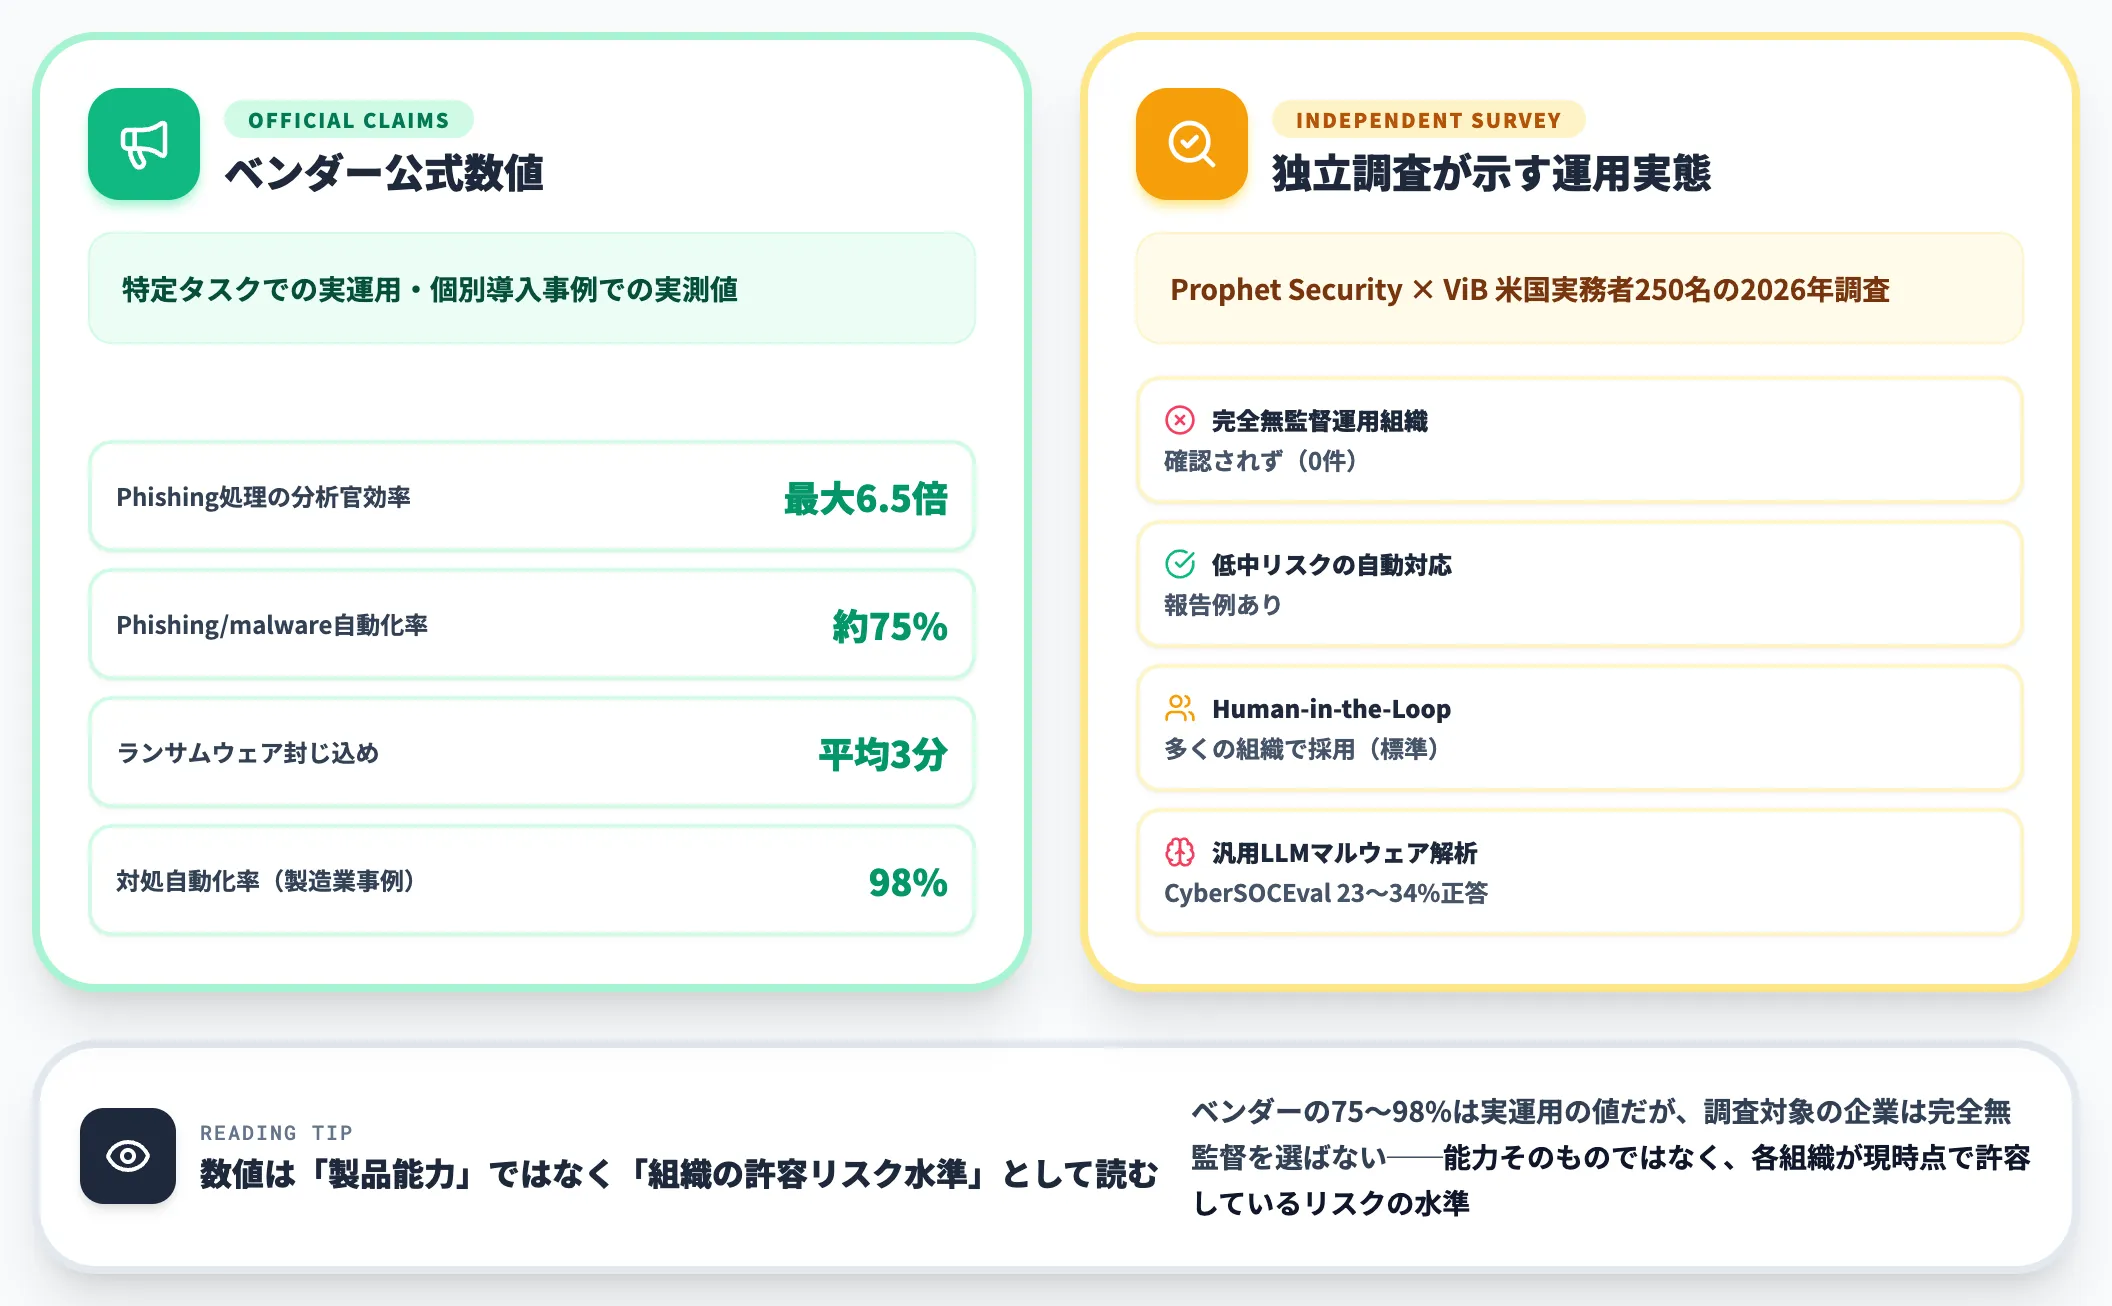Screen dimensions: 2112x1306
Task: Click the label ランサムウェア封じ込め
Action: click(x=248, y=753)
